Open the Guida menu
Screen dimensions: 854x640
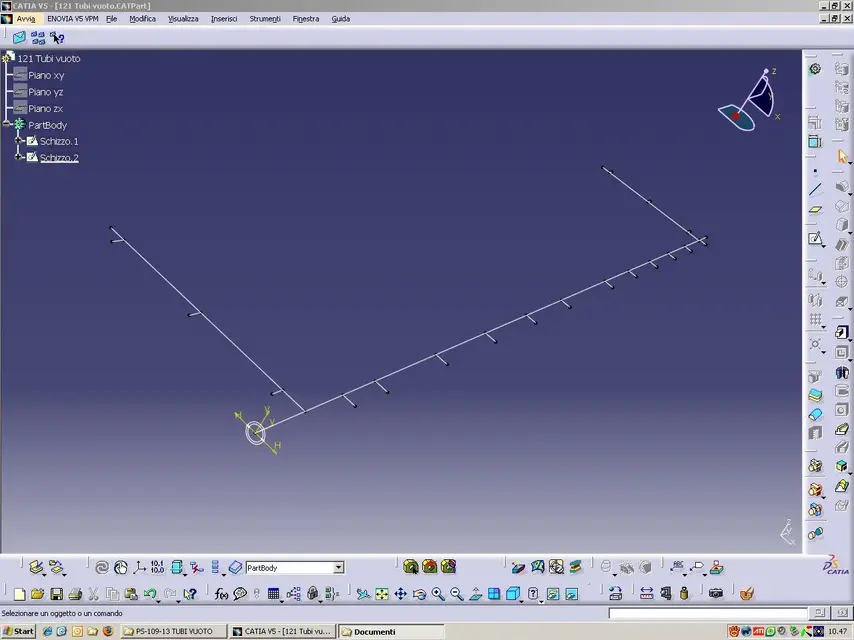tap(340, 19)
